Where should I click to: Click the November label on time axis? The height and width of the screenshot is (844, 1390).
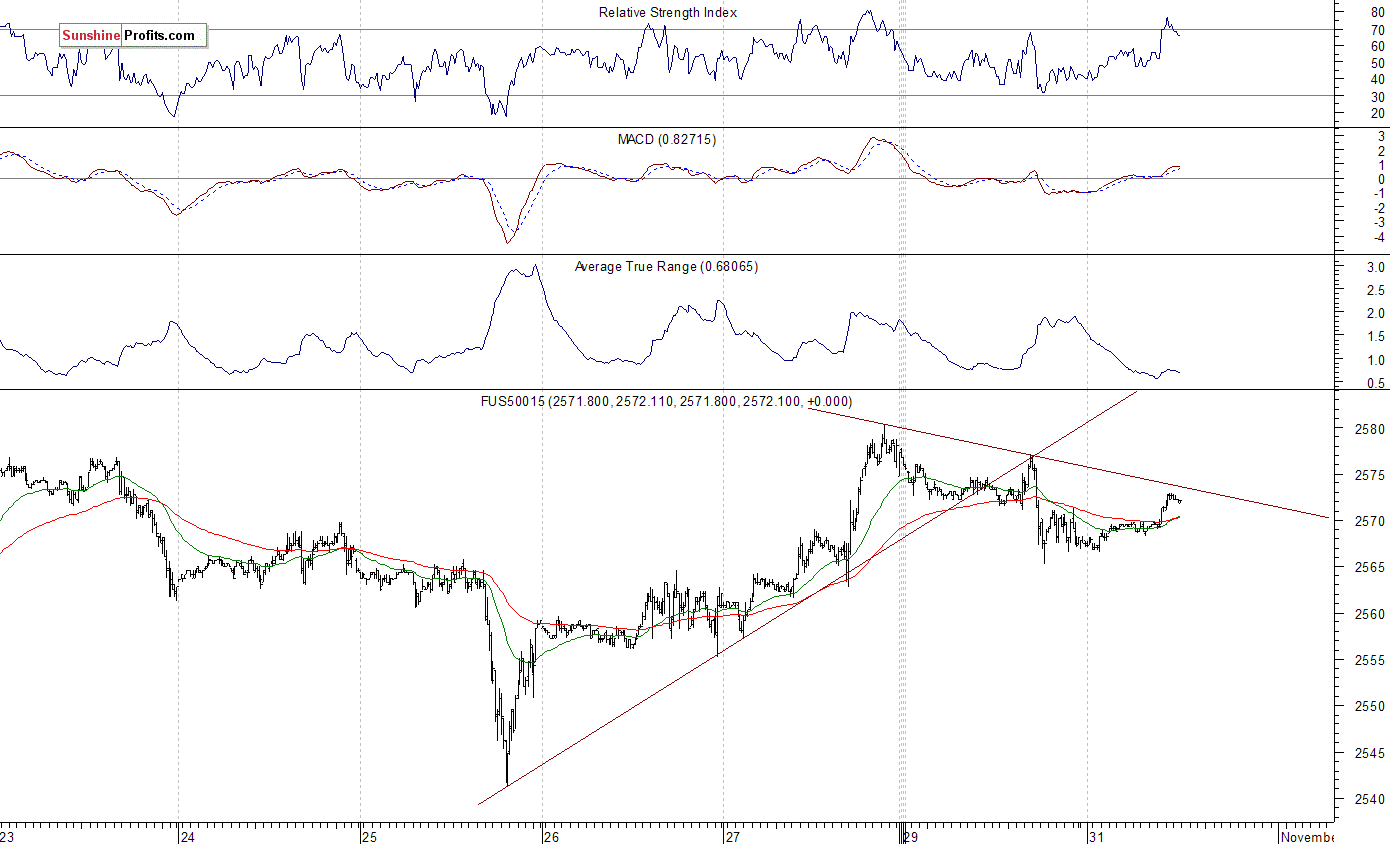tap(1307, 836)
